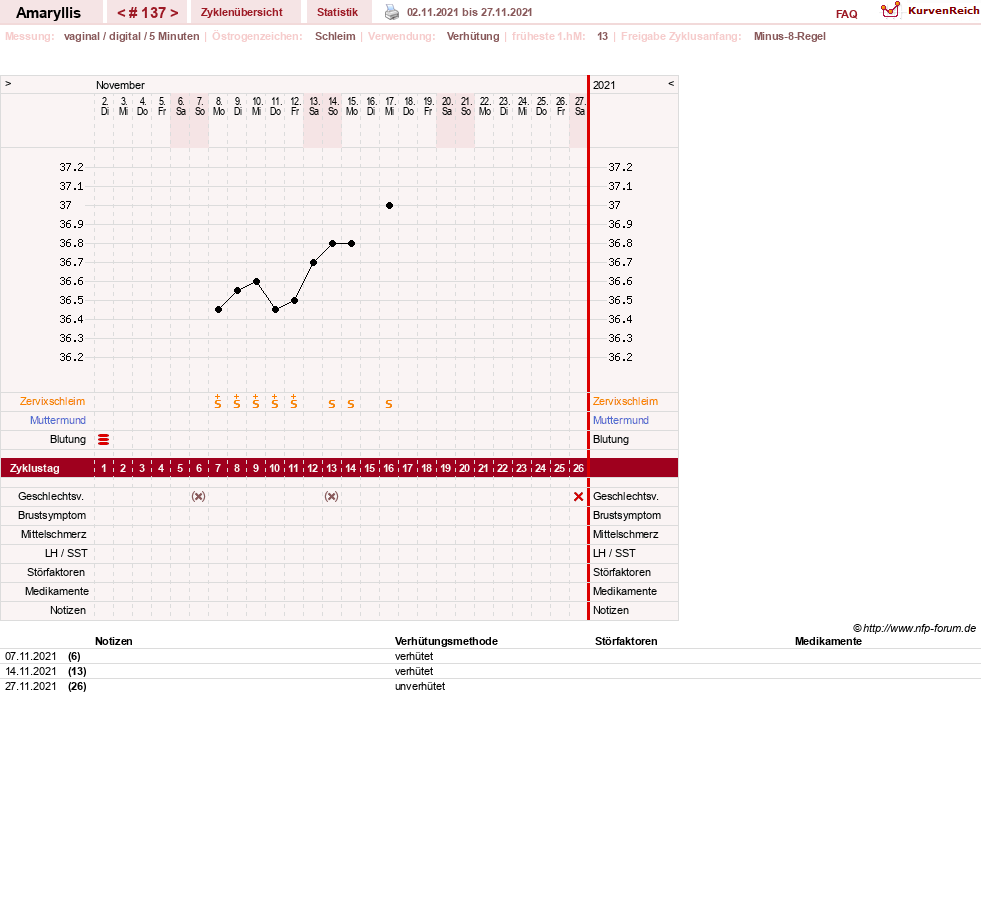
Task: Click the 07.11.2021 notes row date
Action: 31,656
